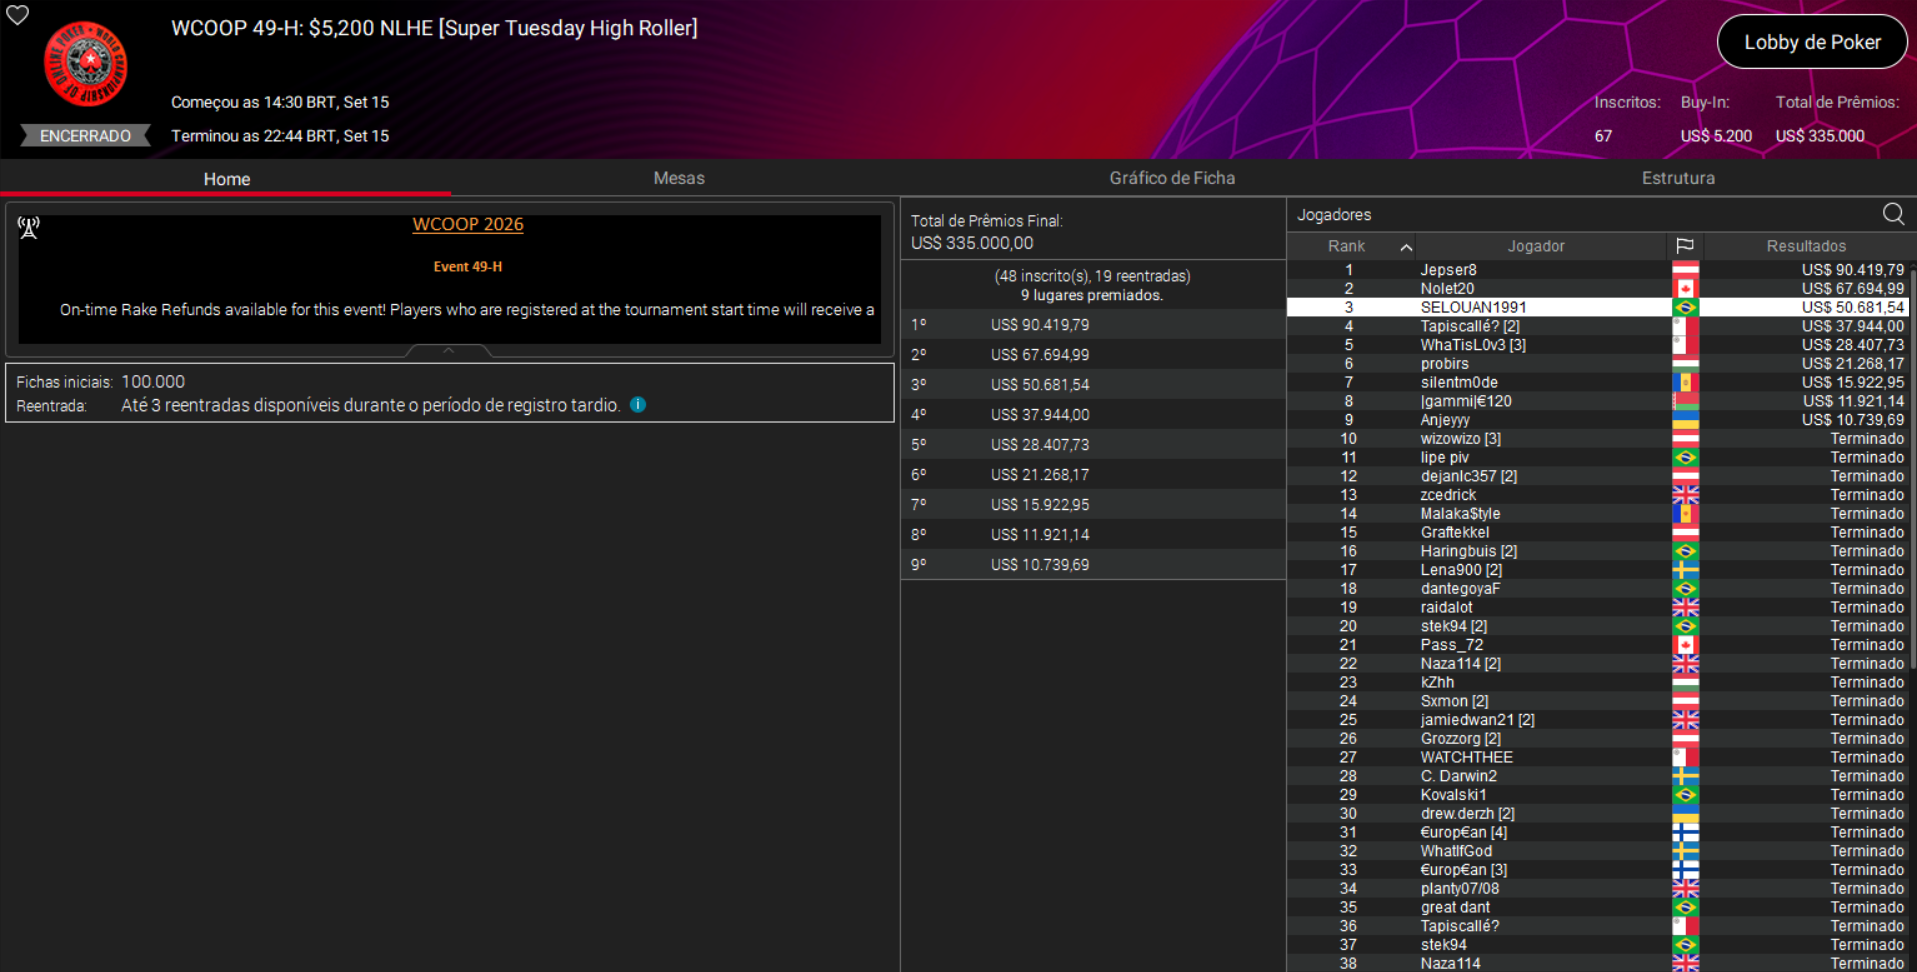Select player row Tapiscallé? [2]
Viewport: 1917px width, 972px height.
pos(1597,326)
